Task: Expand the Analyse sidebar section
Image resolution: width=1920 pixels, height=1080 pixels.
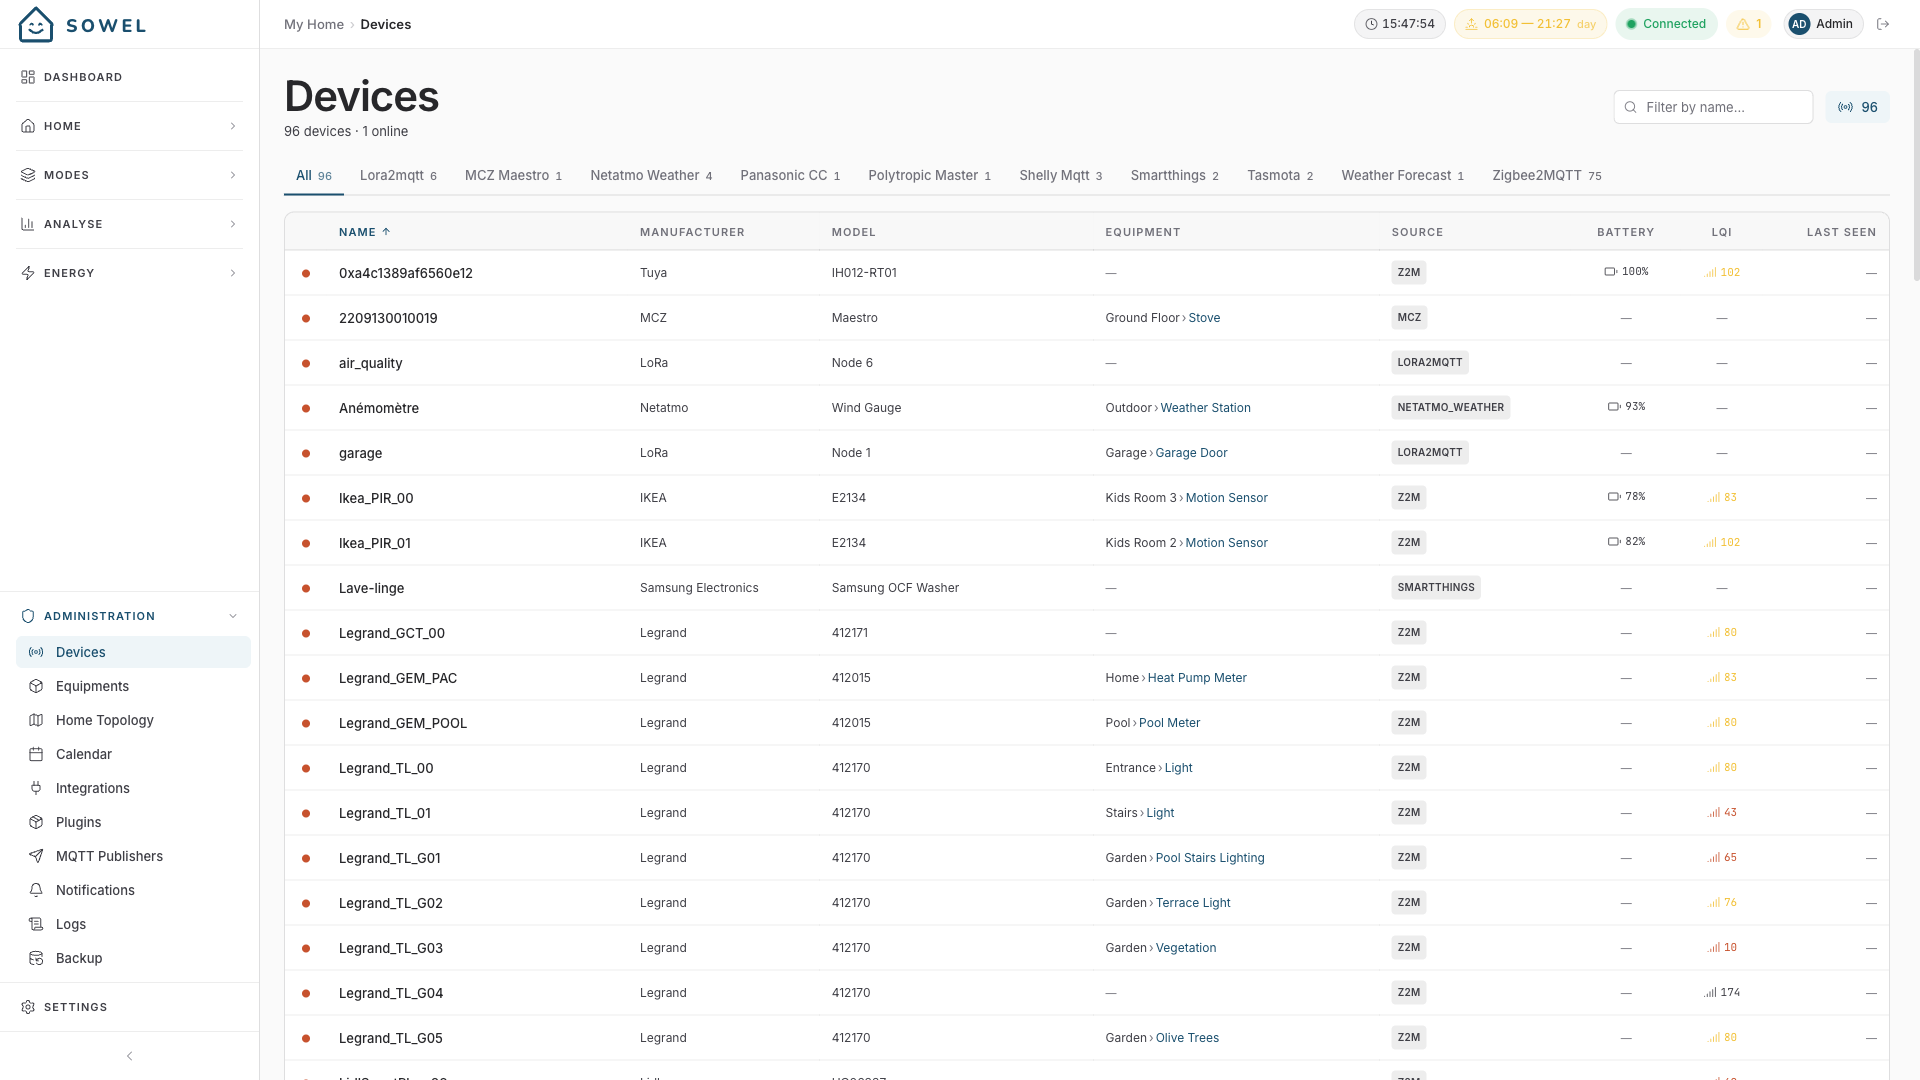Action: pyautogui.click(x=129, y=224)
